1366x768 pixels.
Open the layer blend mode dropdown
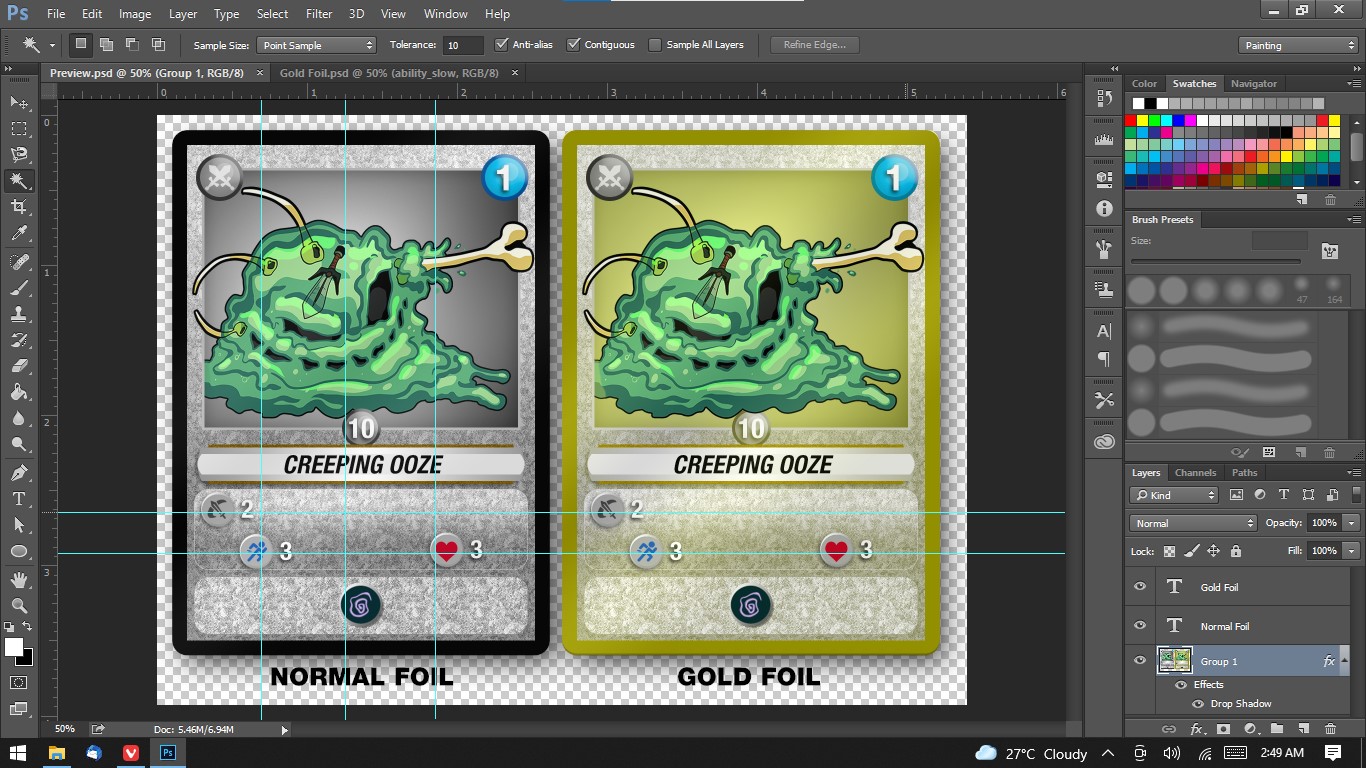1194,523
